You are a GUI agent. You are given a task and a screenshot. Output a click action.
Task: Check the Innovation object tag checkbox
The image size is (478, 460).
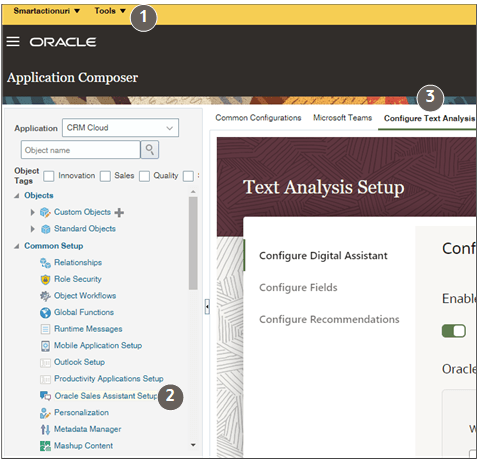pos(49,176)
